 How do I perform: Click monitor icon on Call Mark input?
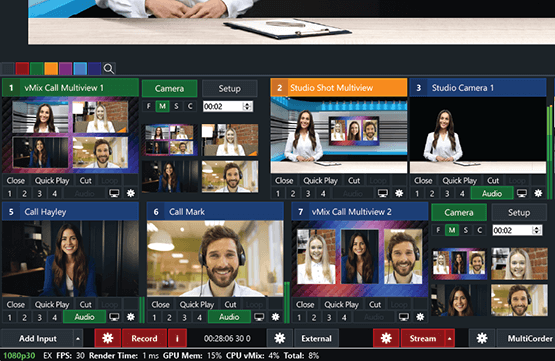[x=259, y=317]
